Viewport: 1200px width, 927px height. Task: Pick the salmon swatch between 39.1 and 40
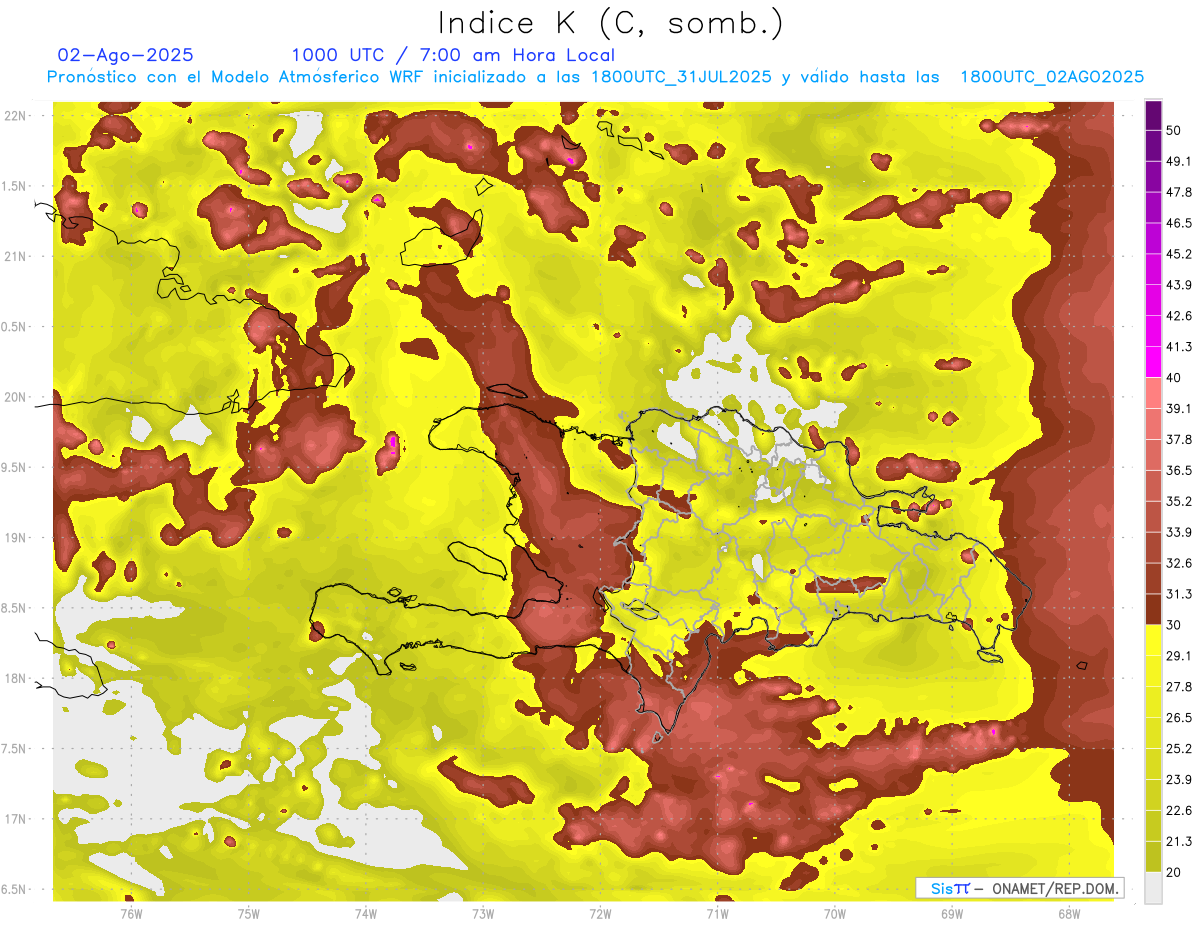(x=1154, y=393)
